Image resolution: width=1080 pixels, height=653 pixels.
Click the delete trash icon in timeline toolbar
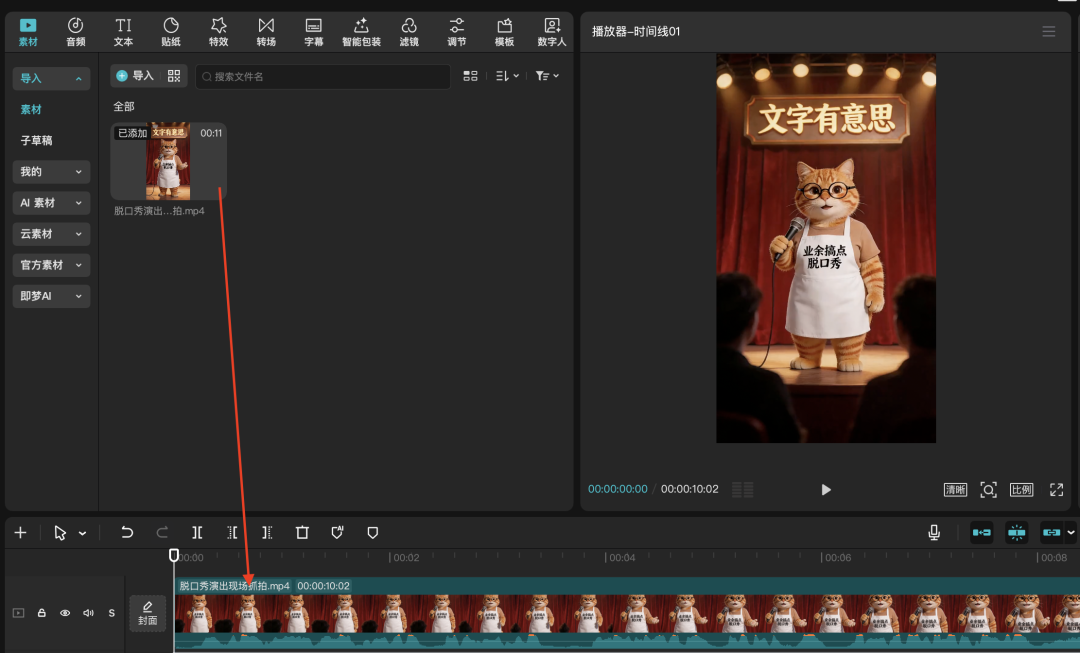[302, 532]
